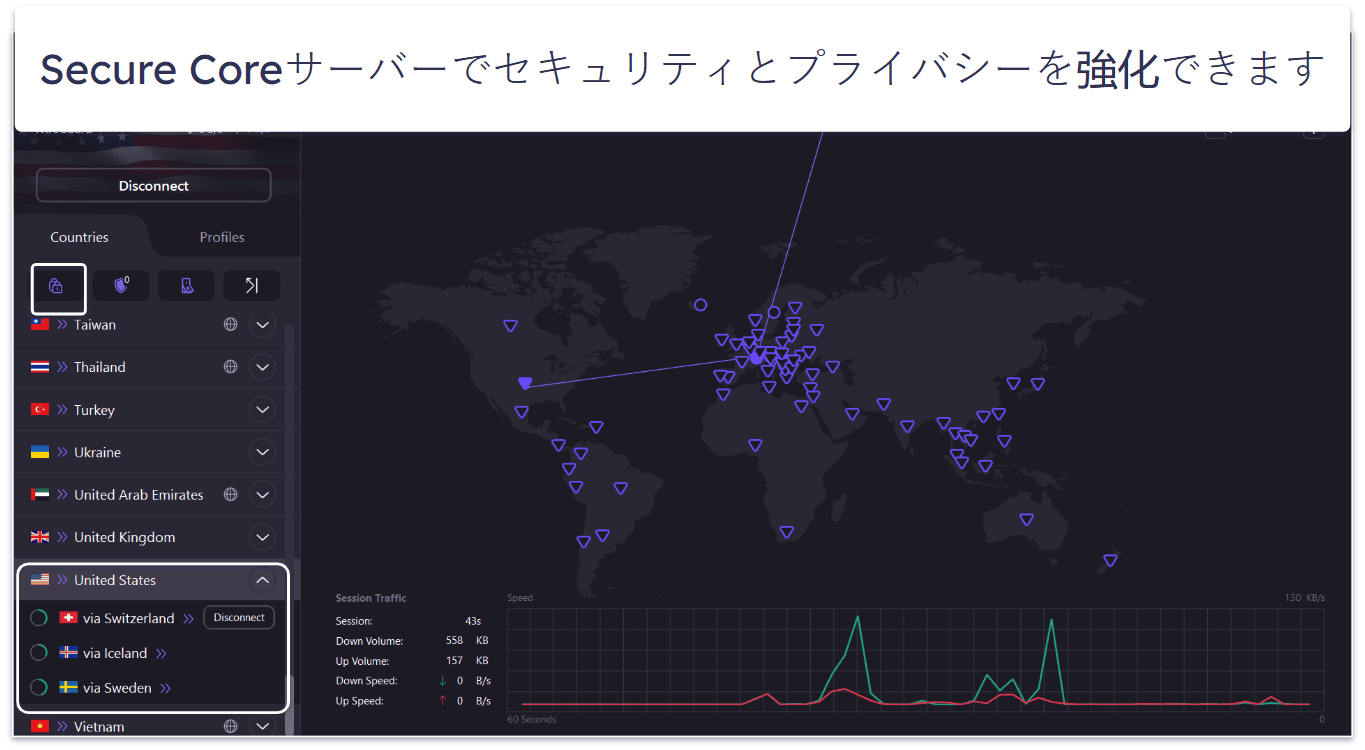The width and height of the screenshot is (1365, 750).
Task: Click the Session Traffic heading
Action: pyautogui.click(x=371, y=598)
